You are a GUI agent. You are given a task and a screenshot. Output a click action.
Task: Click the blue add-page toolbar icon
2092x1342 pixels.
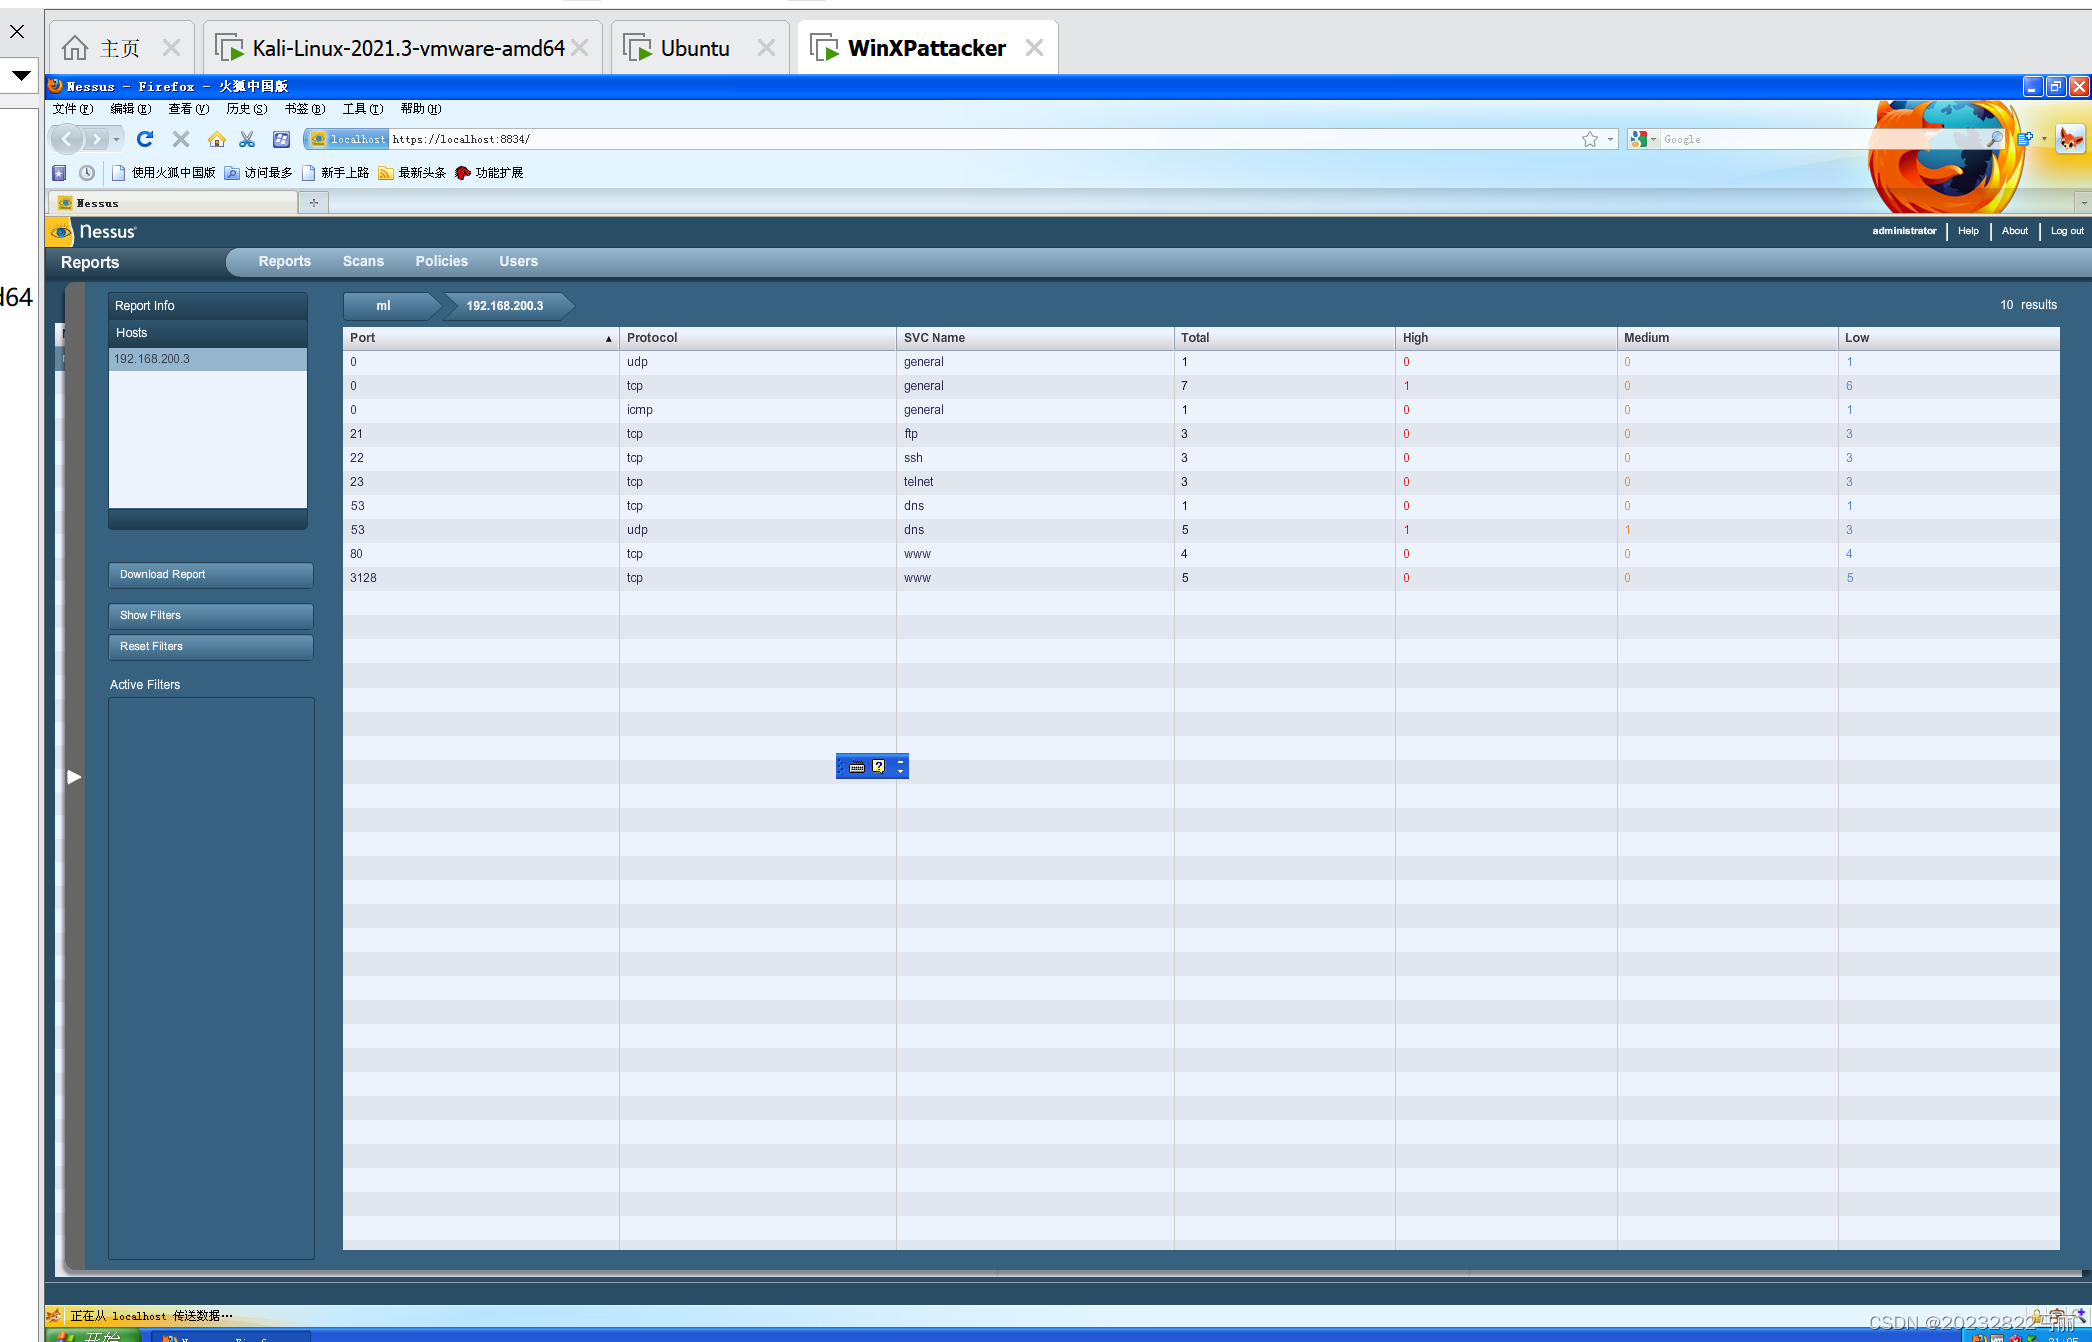pos(2025,139)
